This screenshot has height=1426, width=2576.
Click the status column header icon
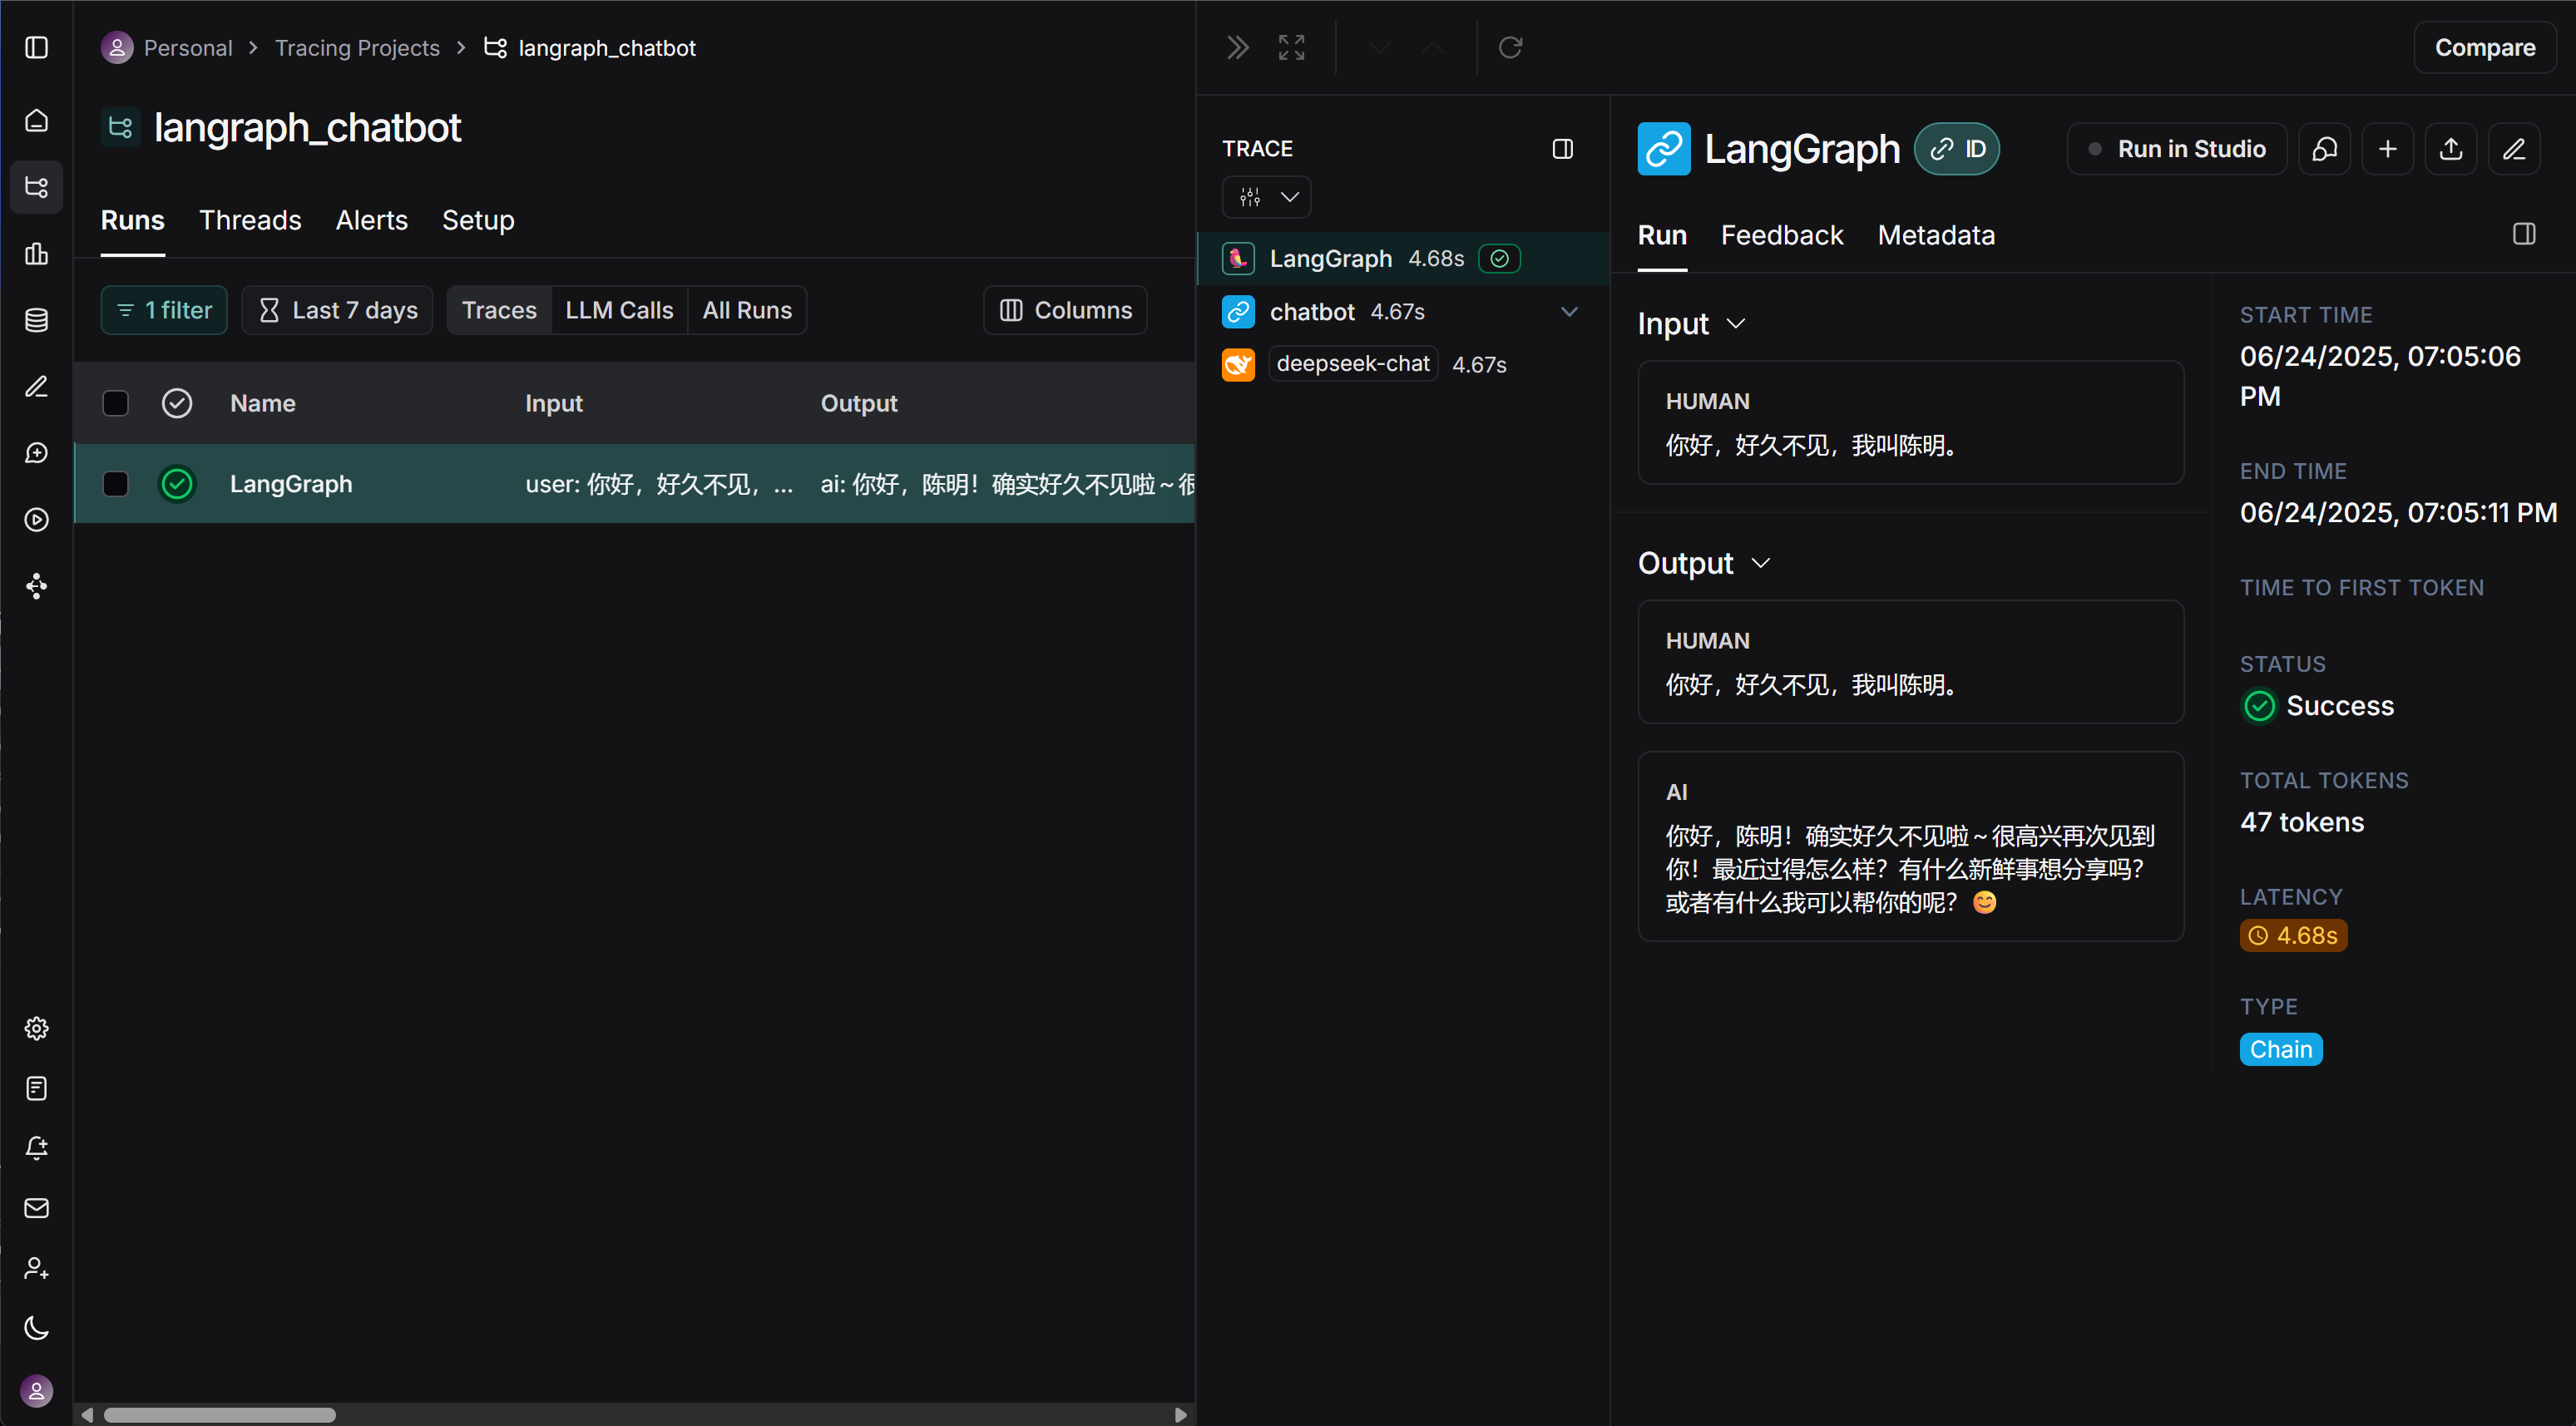(x=177, y=403)
